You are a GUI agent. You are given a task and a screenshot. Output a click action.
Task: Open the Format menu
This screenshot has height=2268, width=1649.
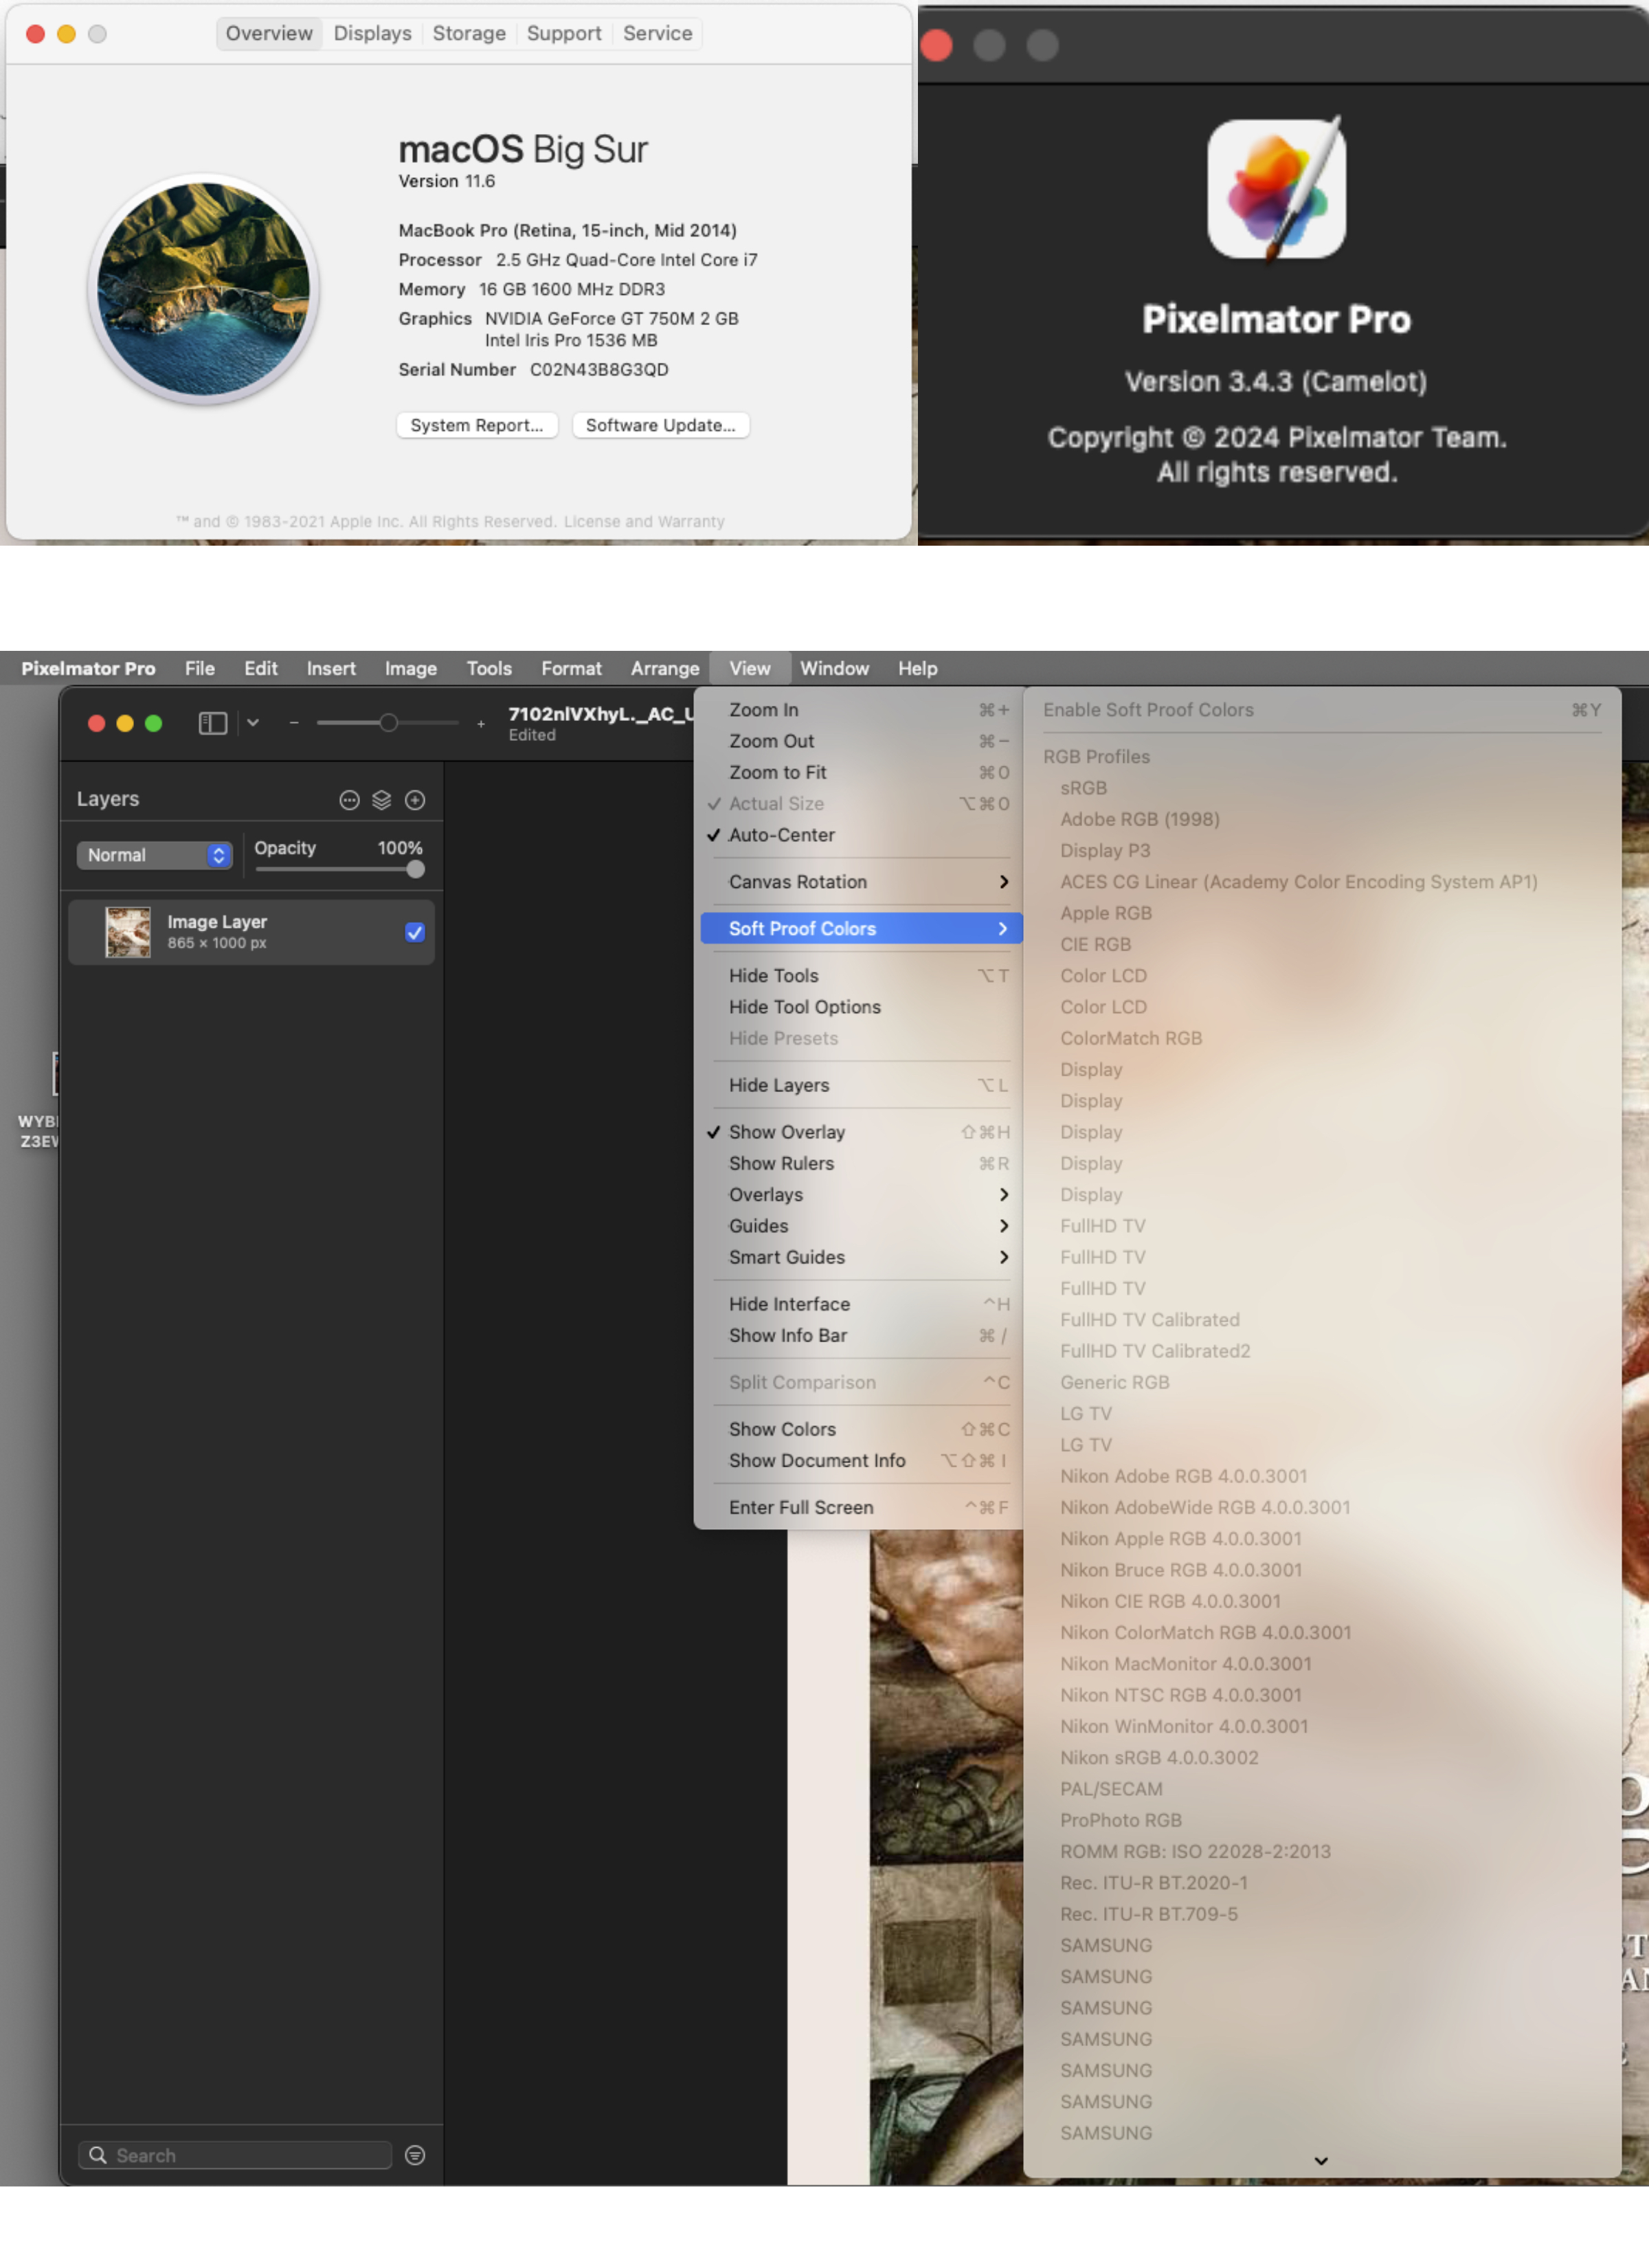(x=571, y=668)
